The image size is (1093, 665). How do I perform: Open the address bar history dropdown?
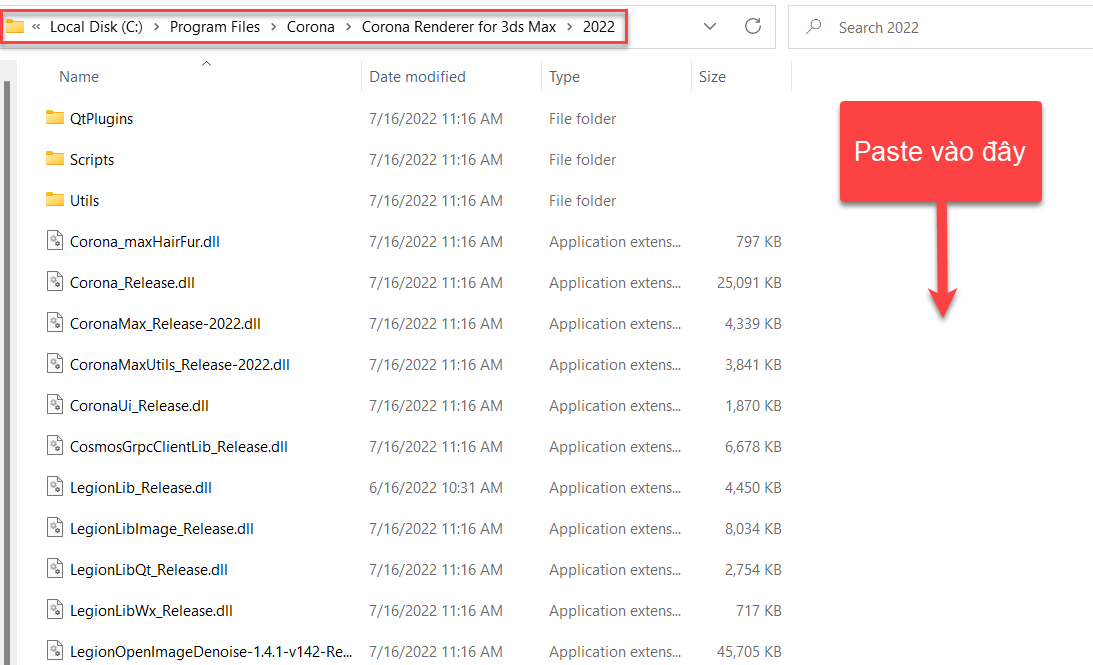click(x=710, y=27)
